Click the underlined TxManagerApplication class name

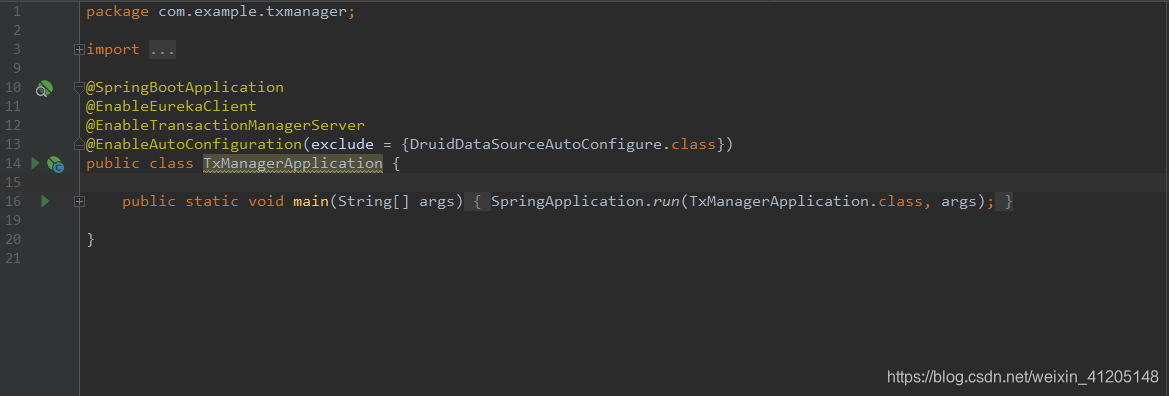(293, 163)
